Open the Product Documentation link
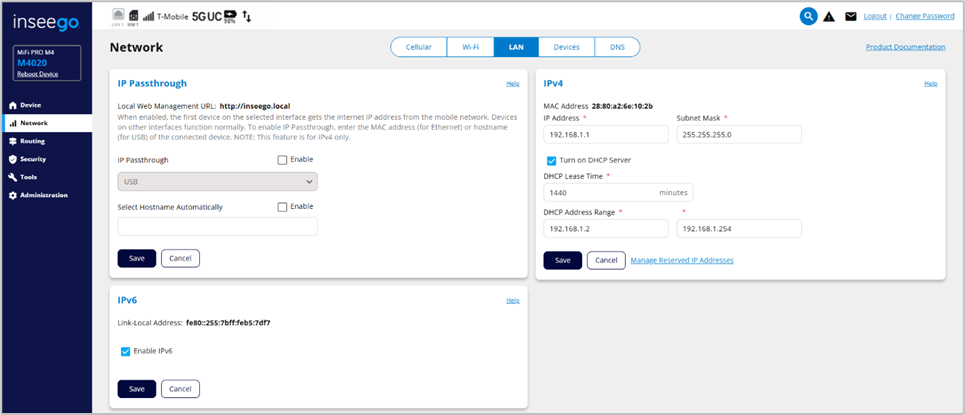Screen dimensions: 965x415 [x=905, y=47]
